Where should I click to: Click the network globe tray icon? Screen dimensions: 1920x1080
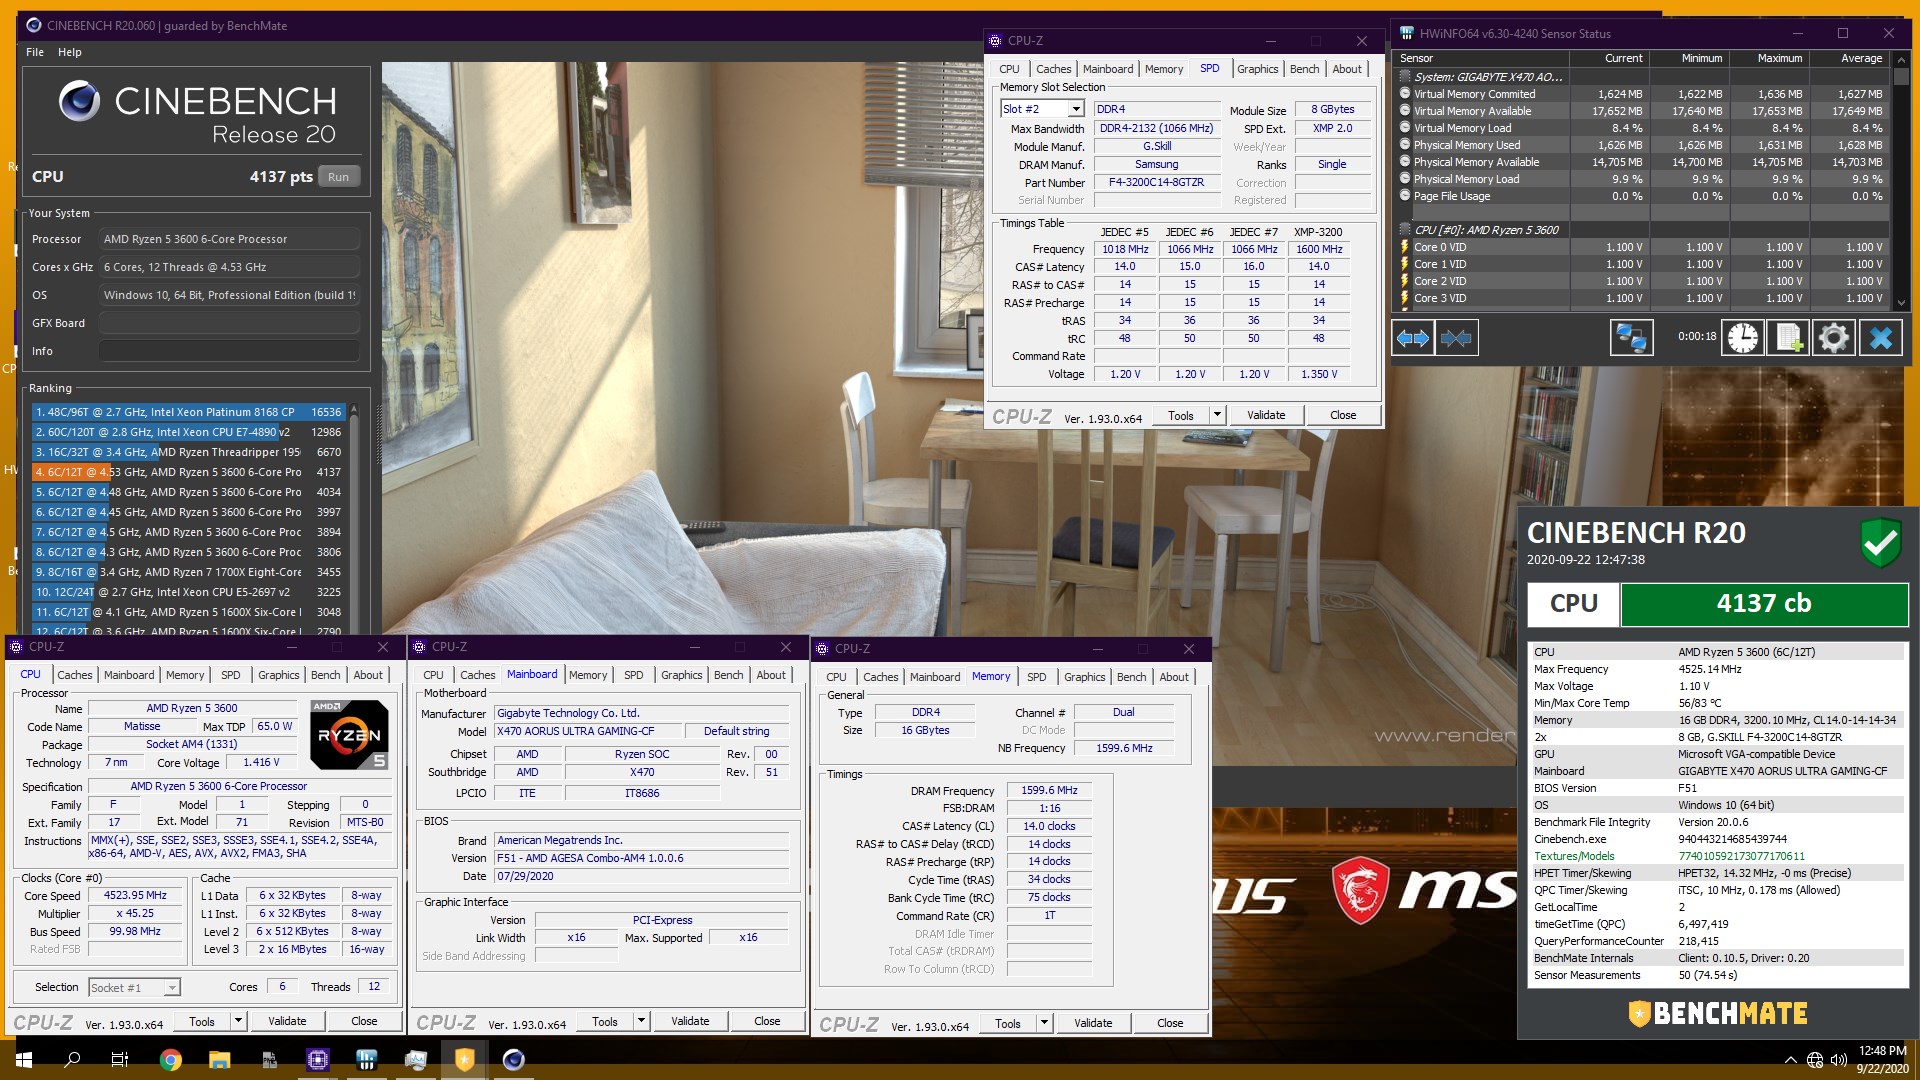click(x=1815, y=1060)
